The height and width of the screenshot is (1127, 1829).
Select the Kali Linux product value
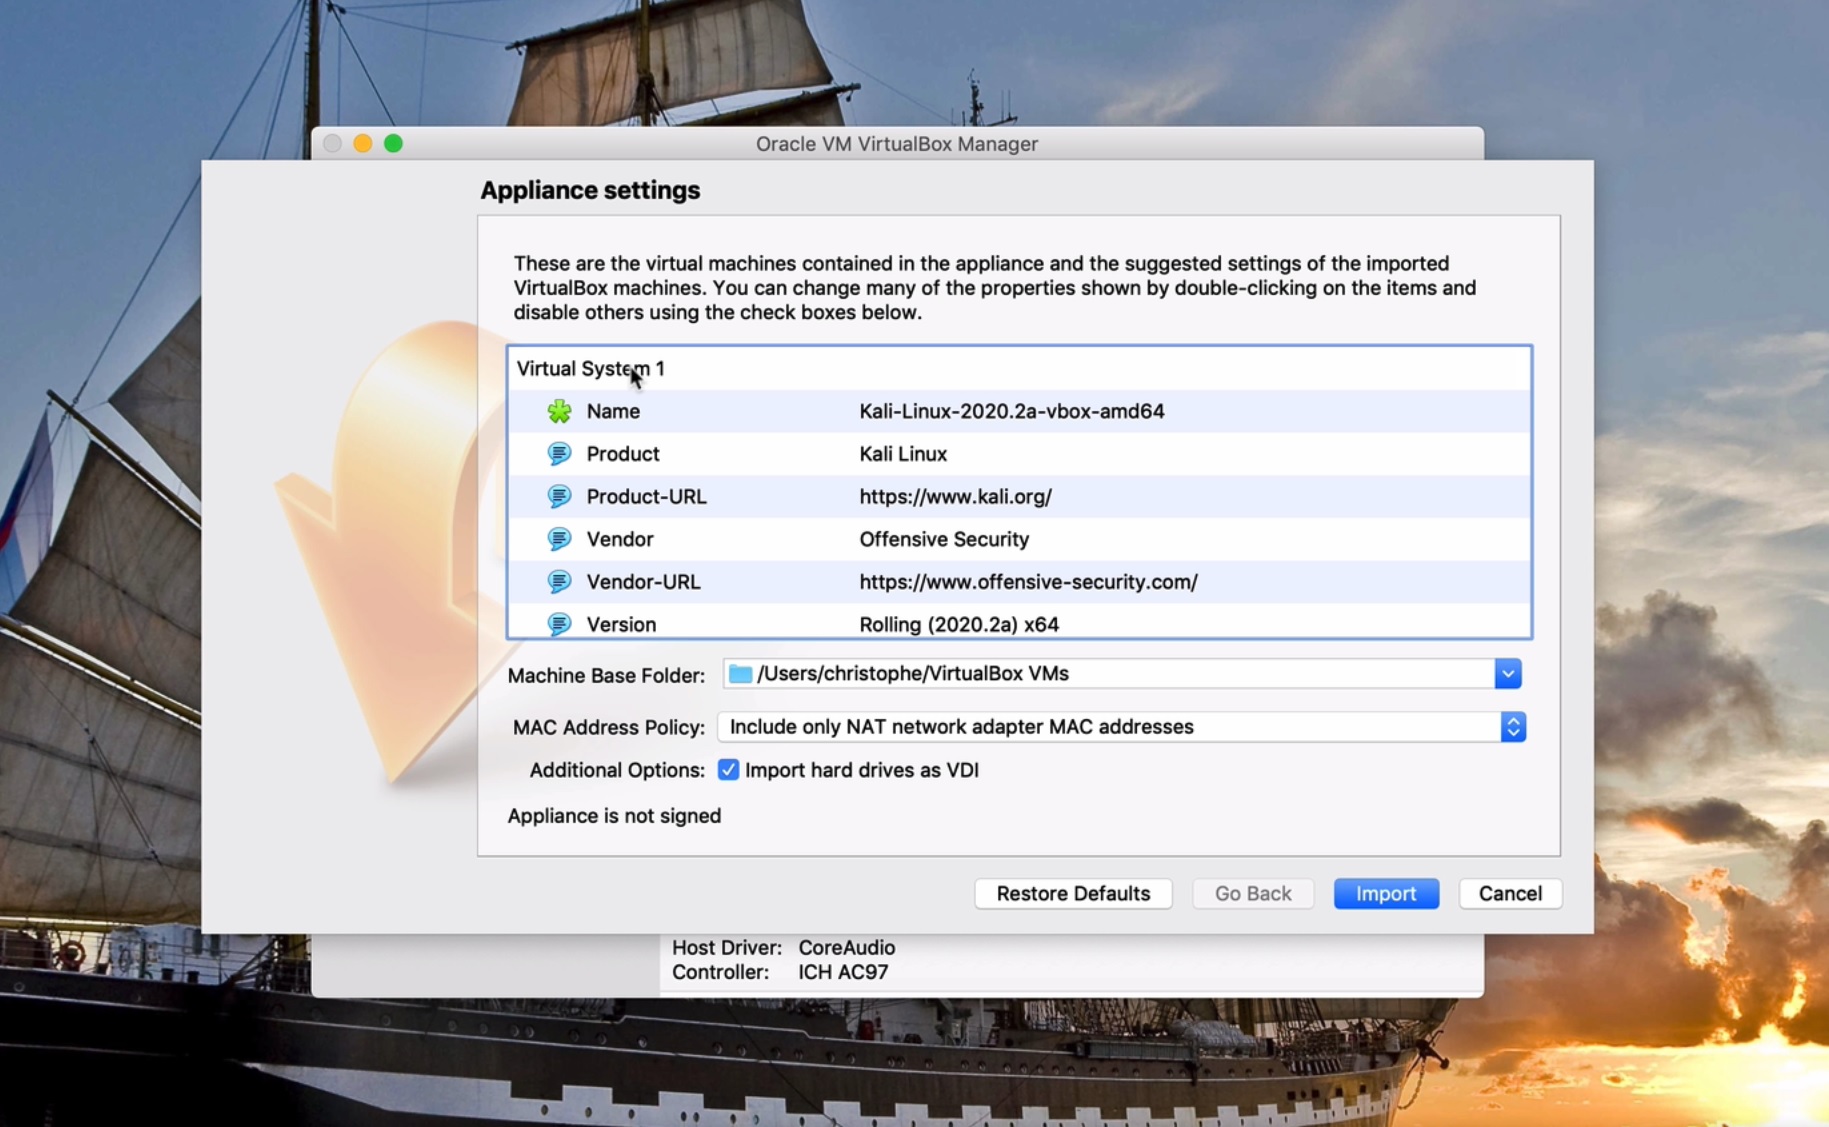point(903,454)
